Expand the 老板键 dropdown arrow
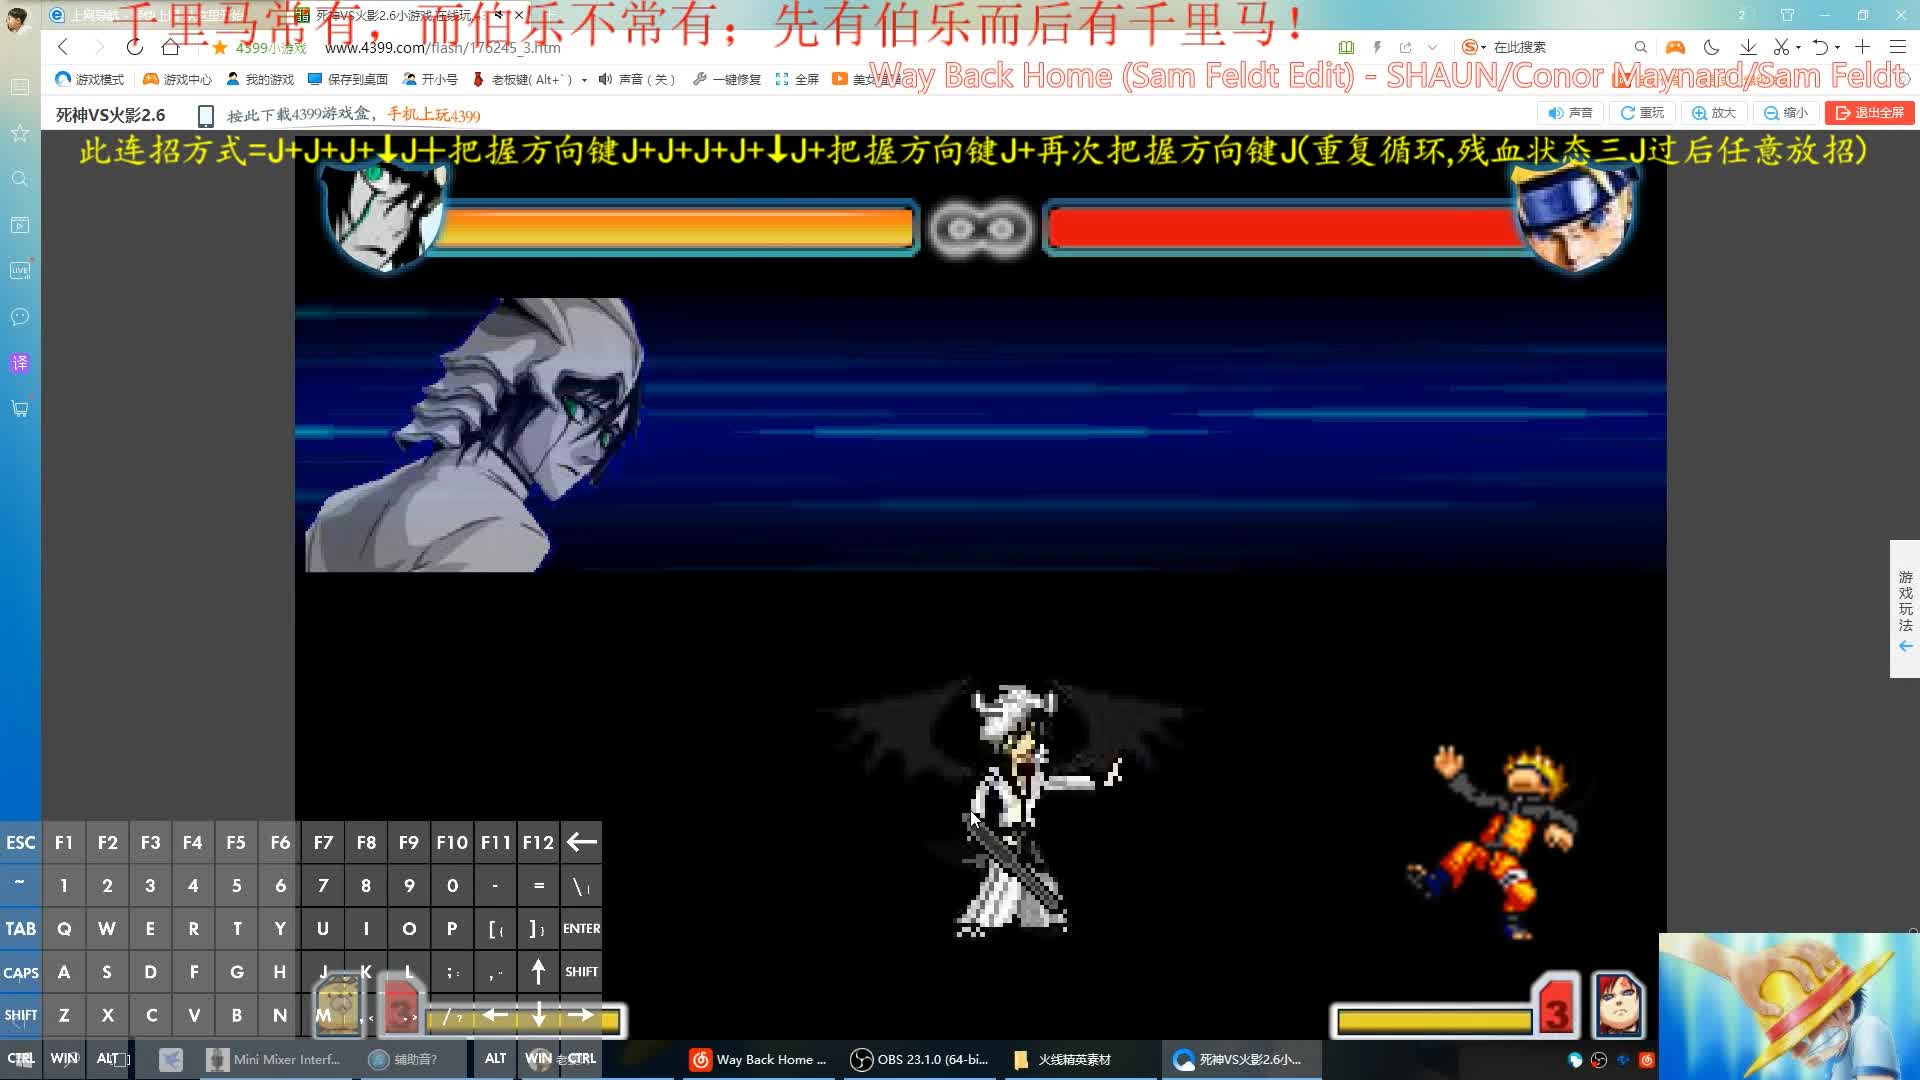Viewport: 1920px width, 1080px height. (x=584, y=80)
